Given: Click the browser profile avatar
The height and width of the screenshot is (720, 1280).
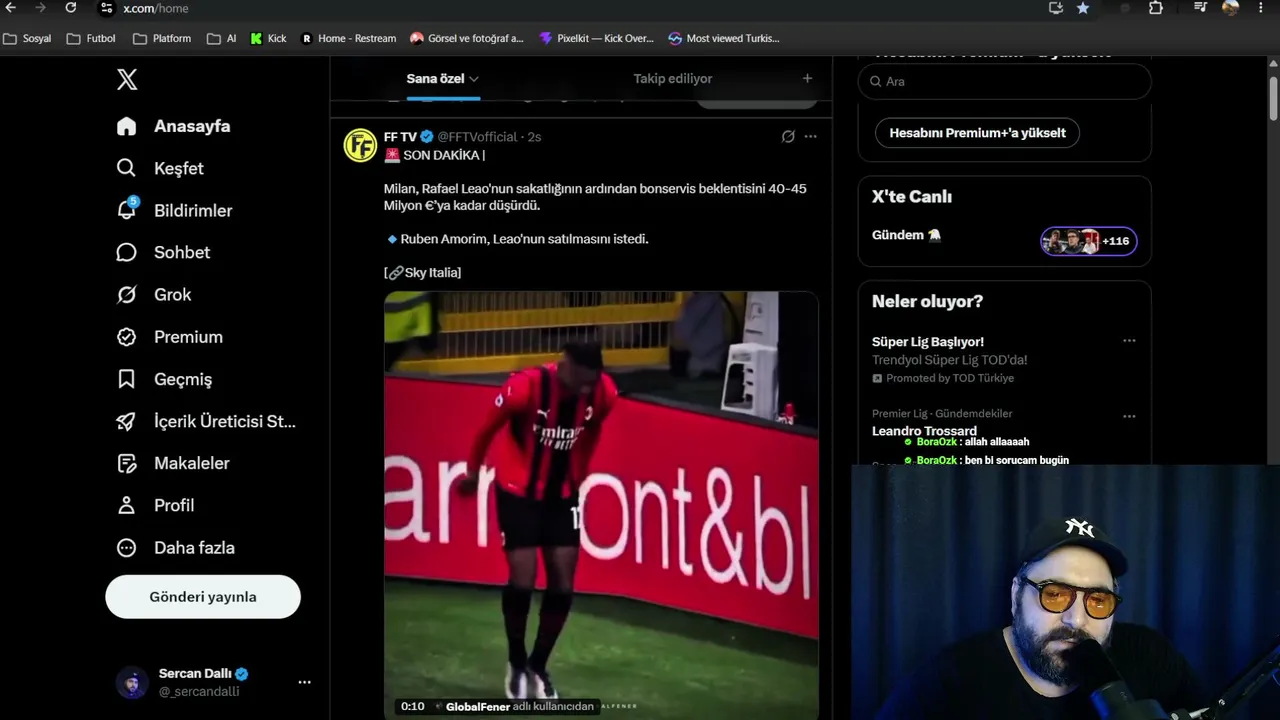Looking at the screenshot, I should (1231, 8).
